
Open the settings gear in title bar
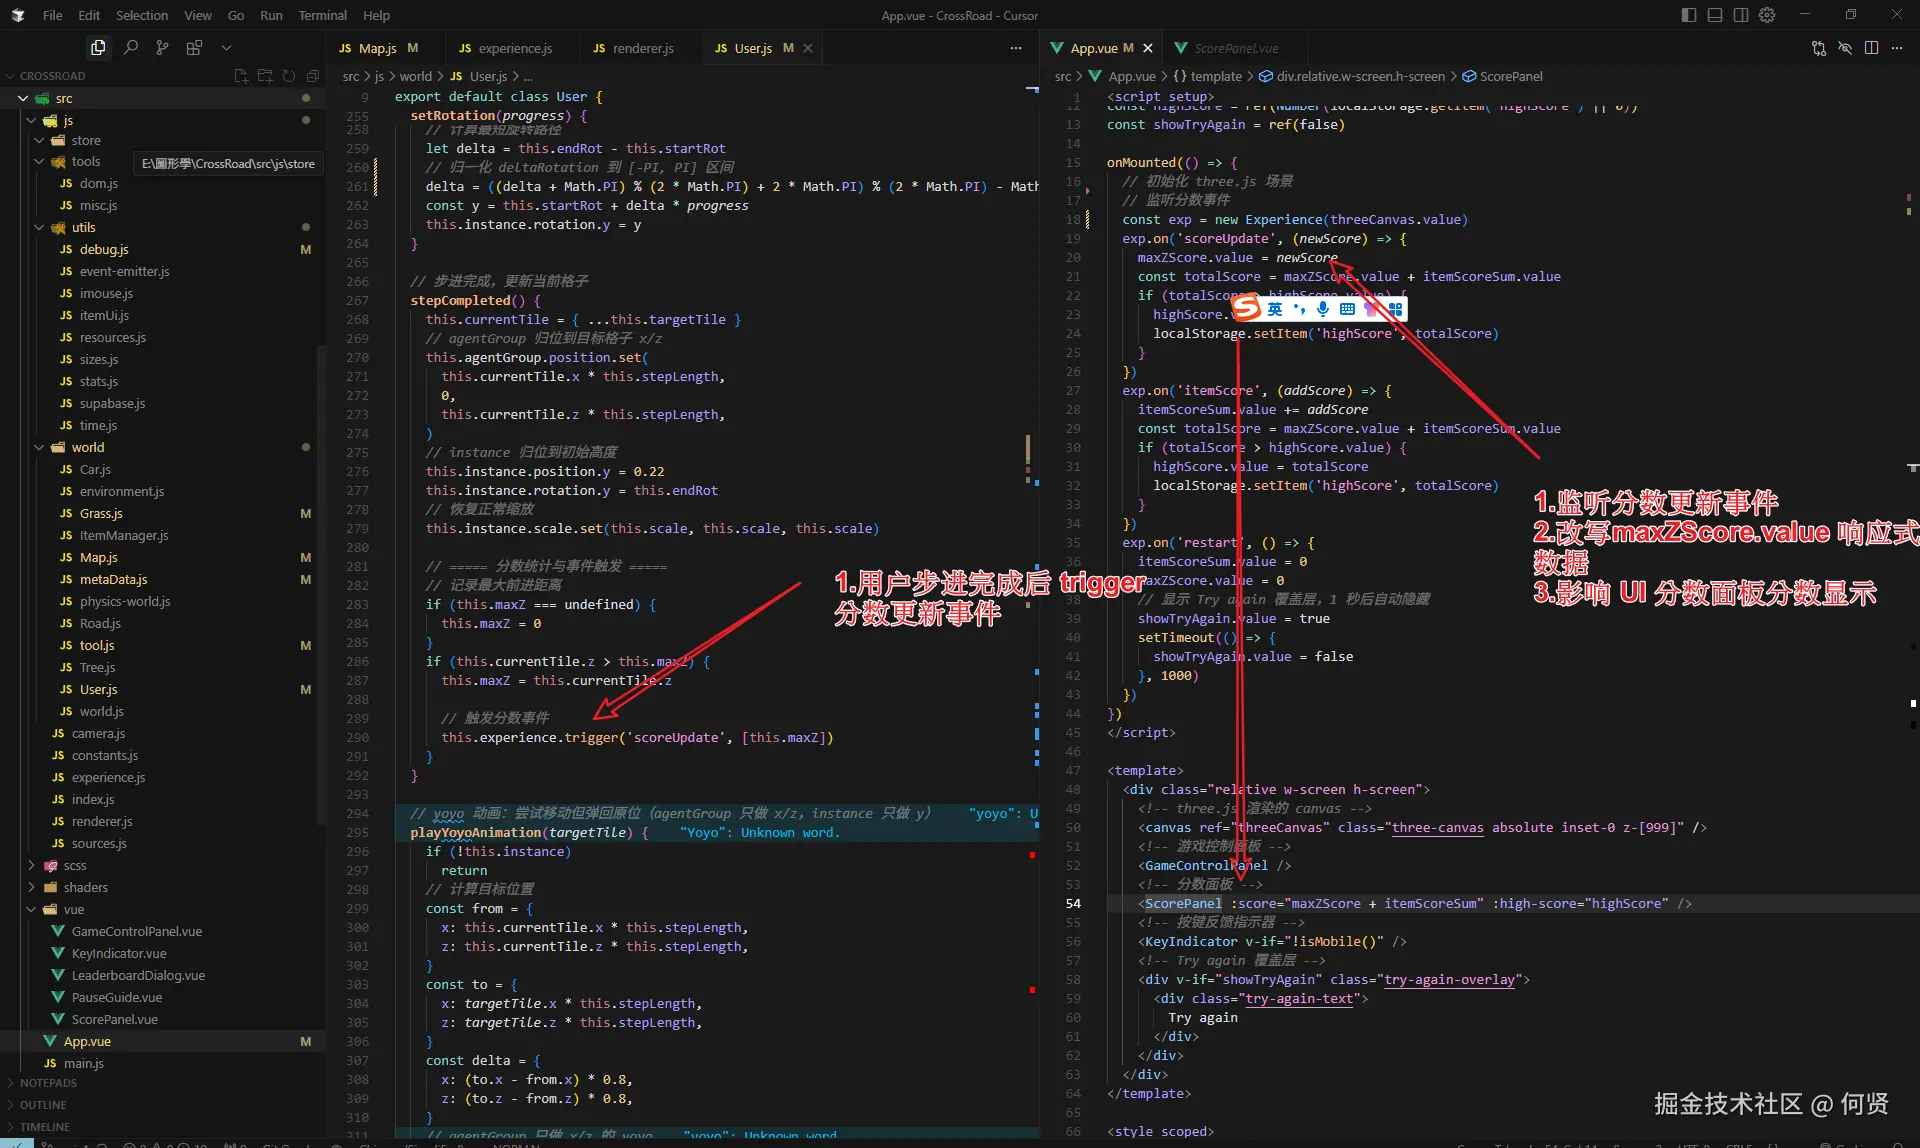[1767, 15]
